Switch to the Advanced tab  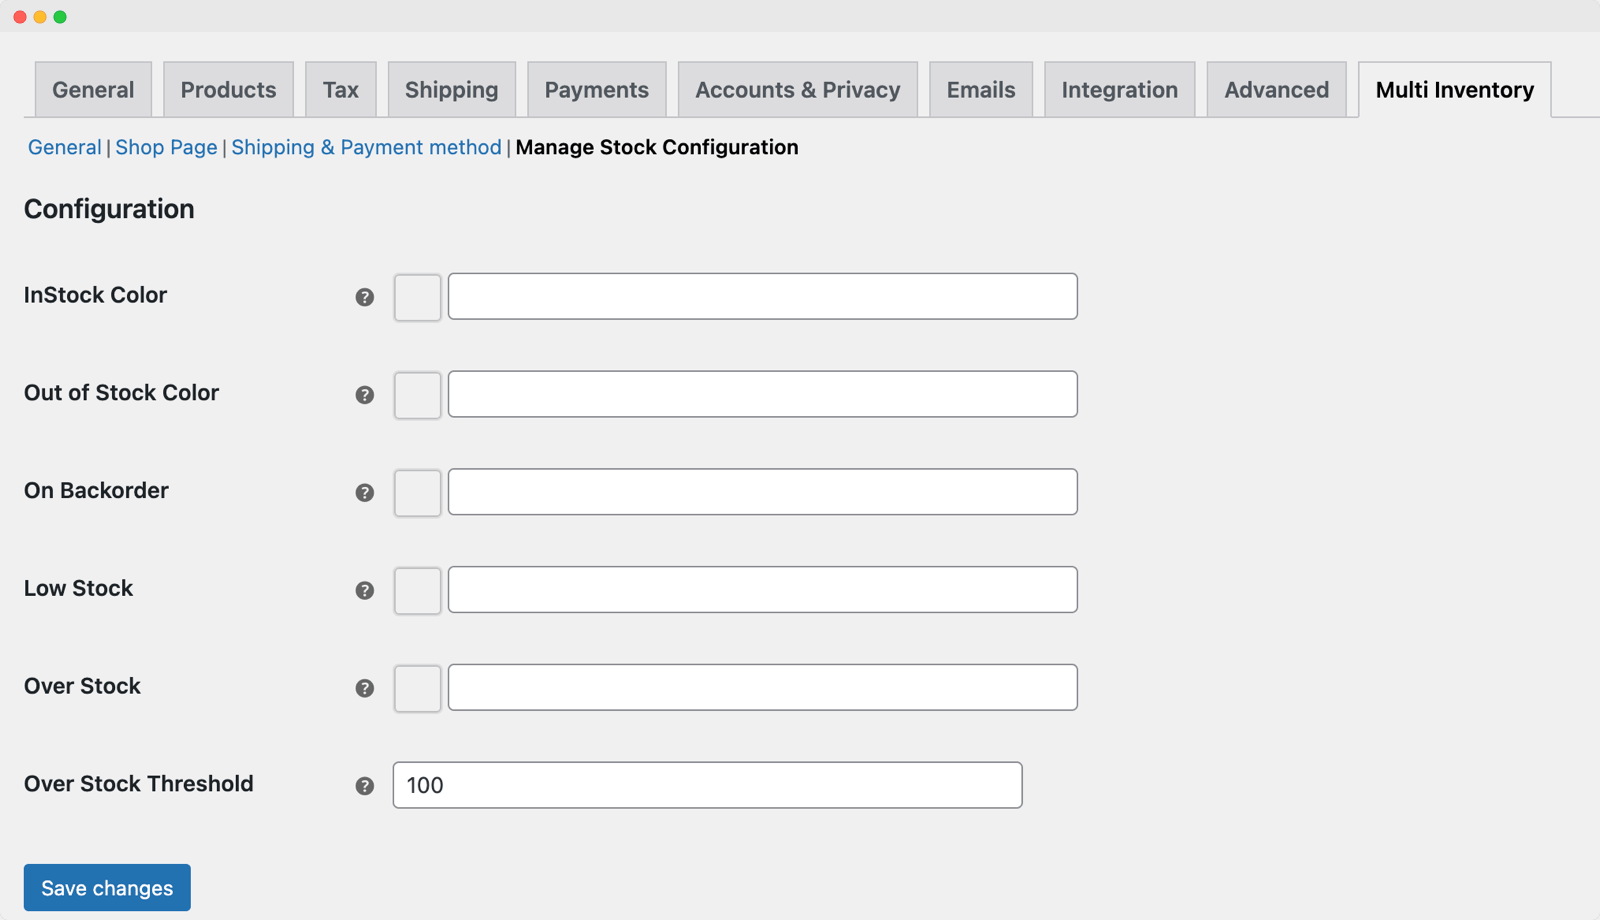click(x=1276, y=89)
